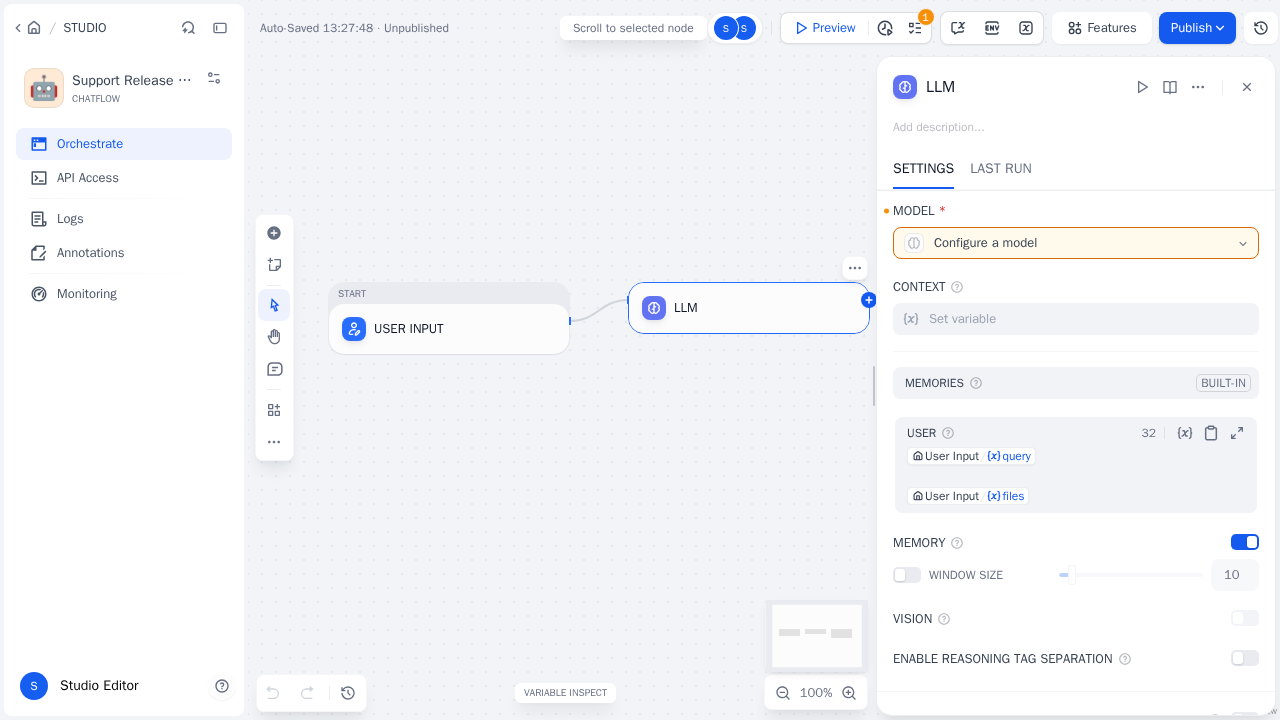Run the LLM node with the play icon

tap(1142, 87)
